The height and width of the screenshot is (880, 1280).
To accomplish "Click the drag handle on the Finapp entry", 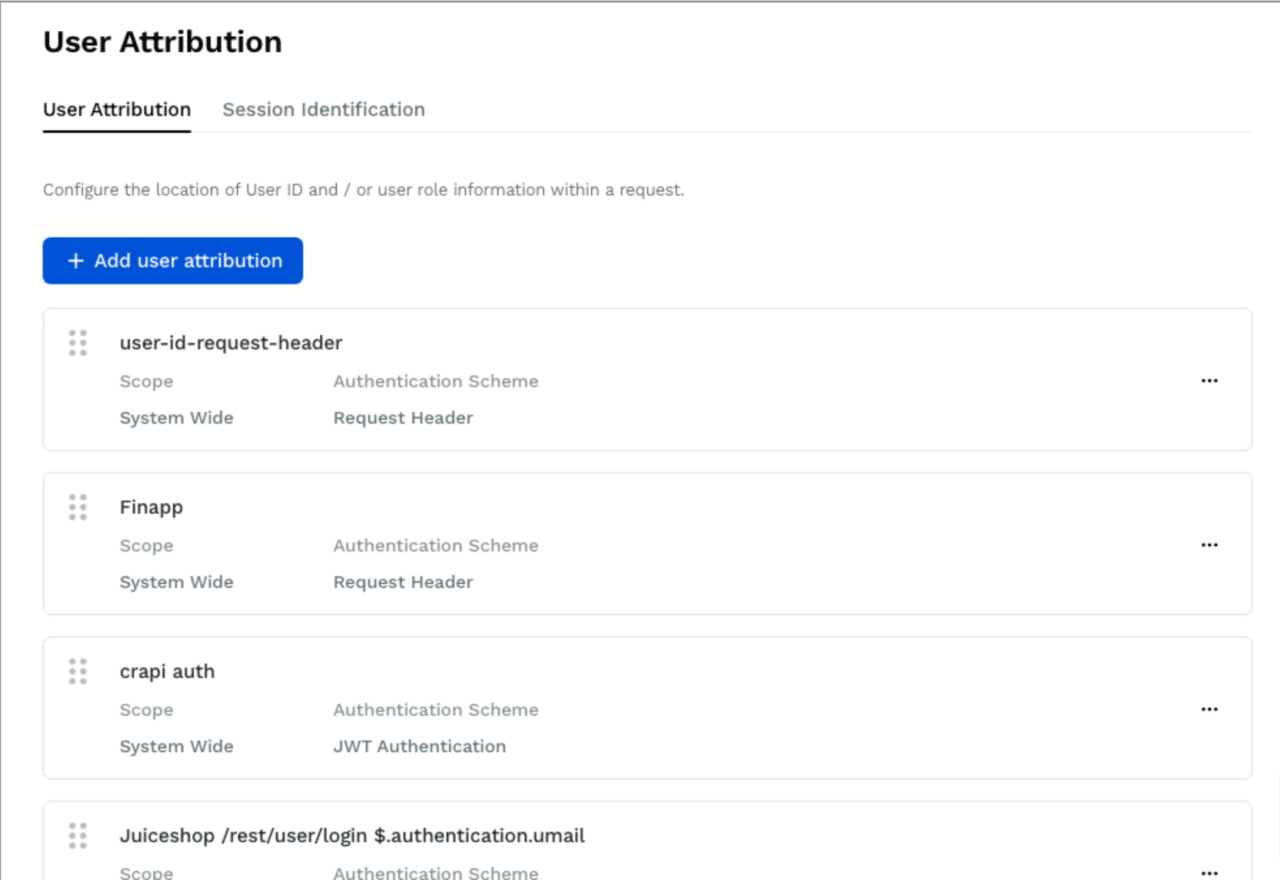I will pos(78,507).
